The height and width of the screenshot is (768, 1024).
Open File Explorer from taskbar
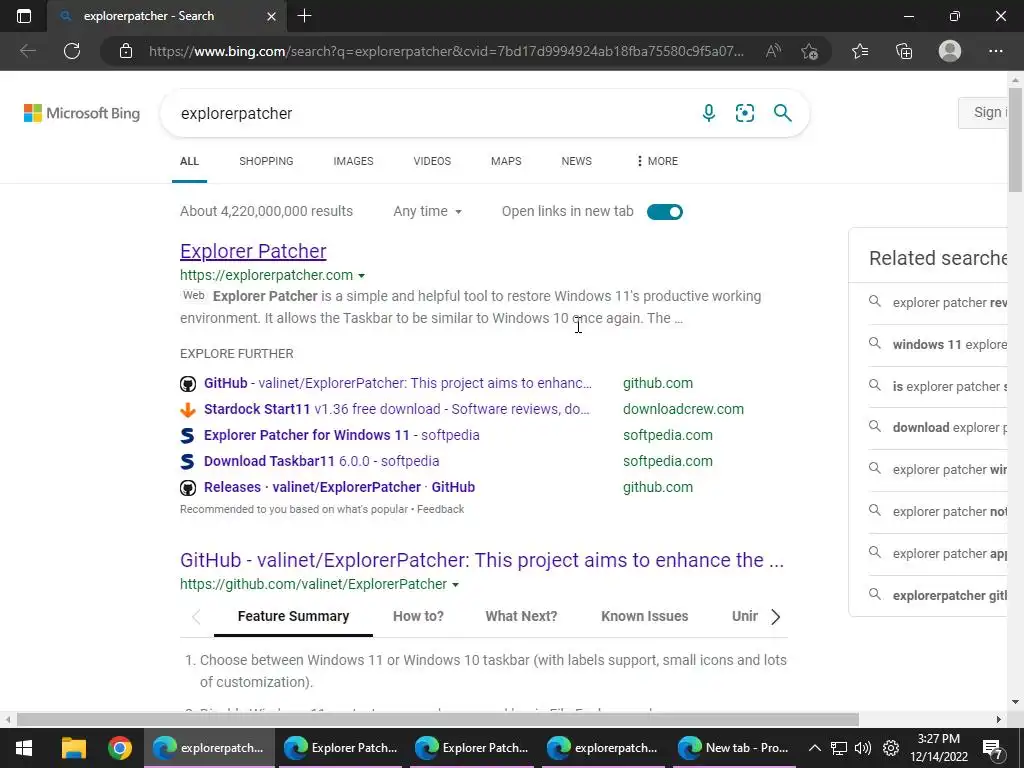click(x=74, y=748)
